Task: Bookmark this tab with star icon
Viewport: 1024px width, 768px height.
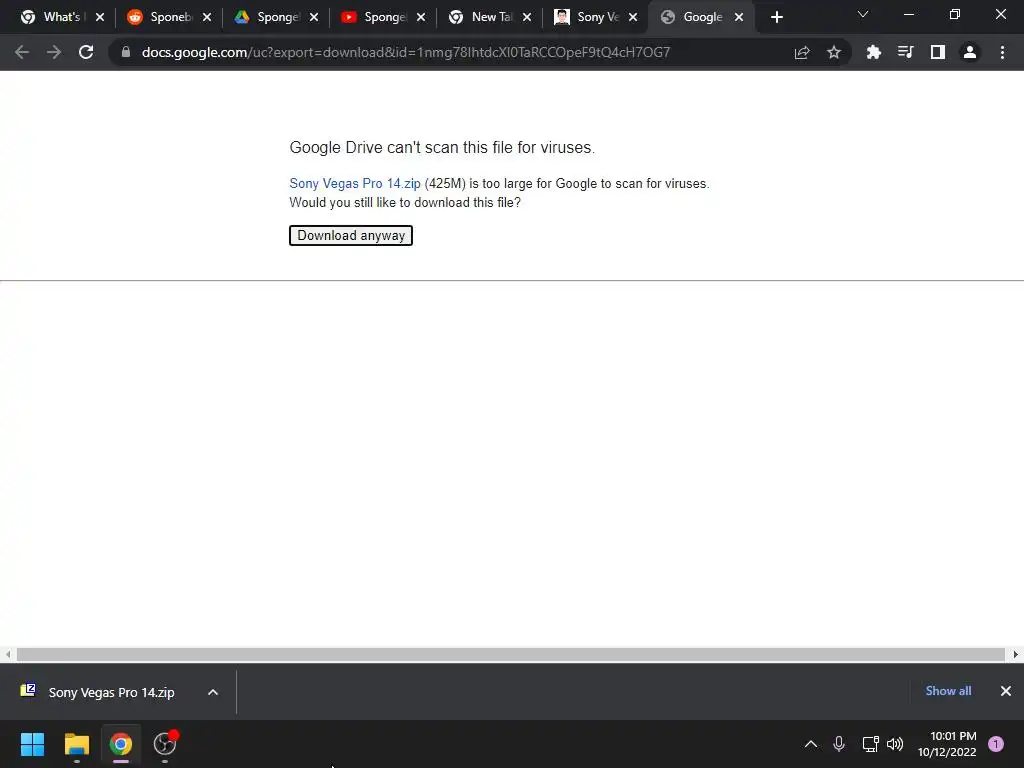Action: (x=834, y=52)
